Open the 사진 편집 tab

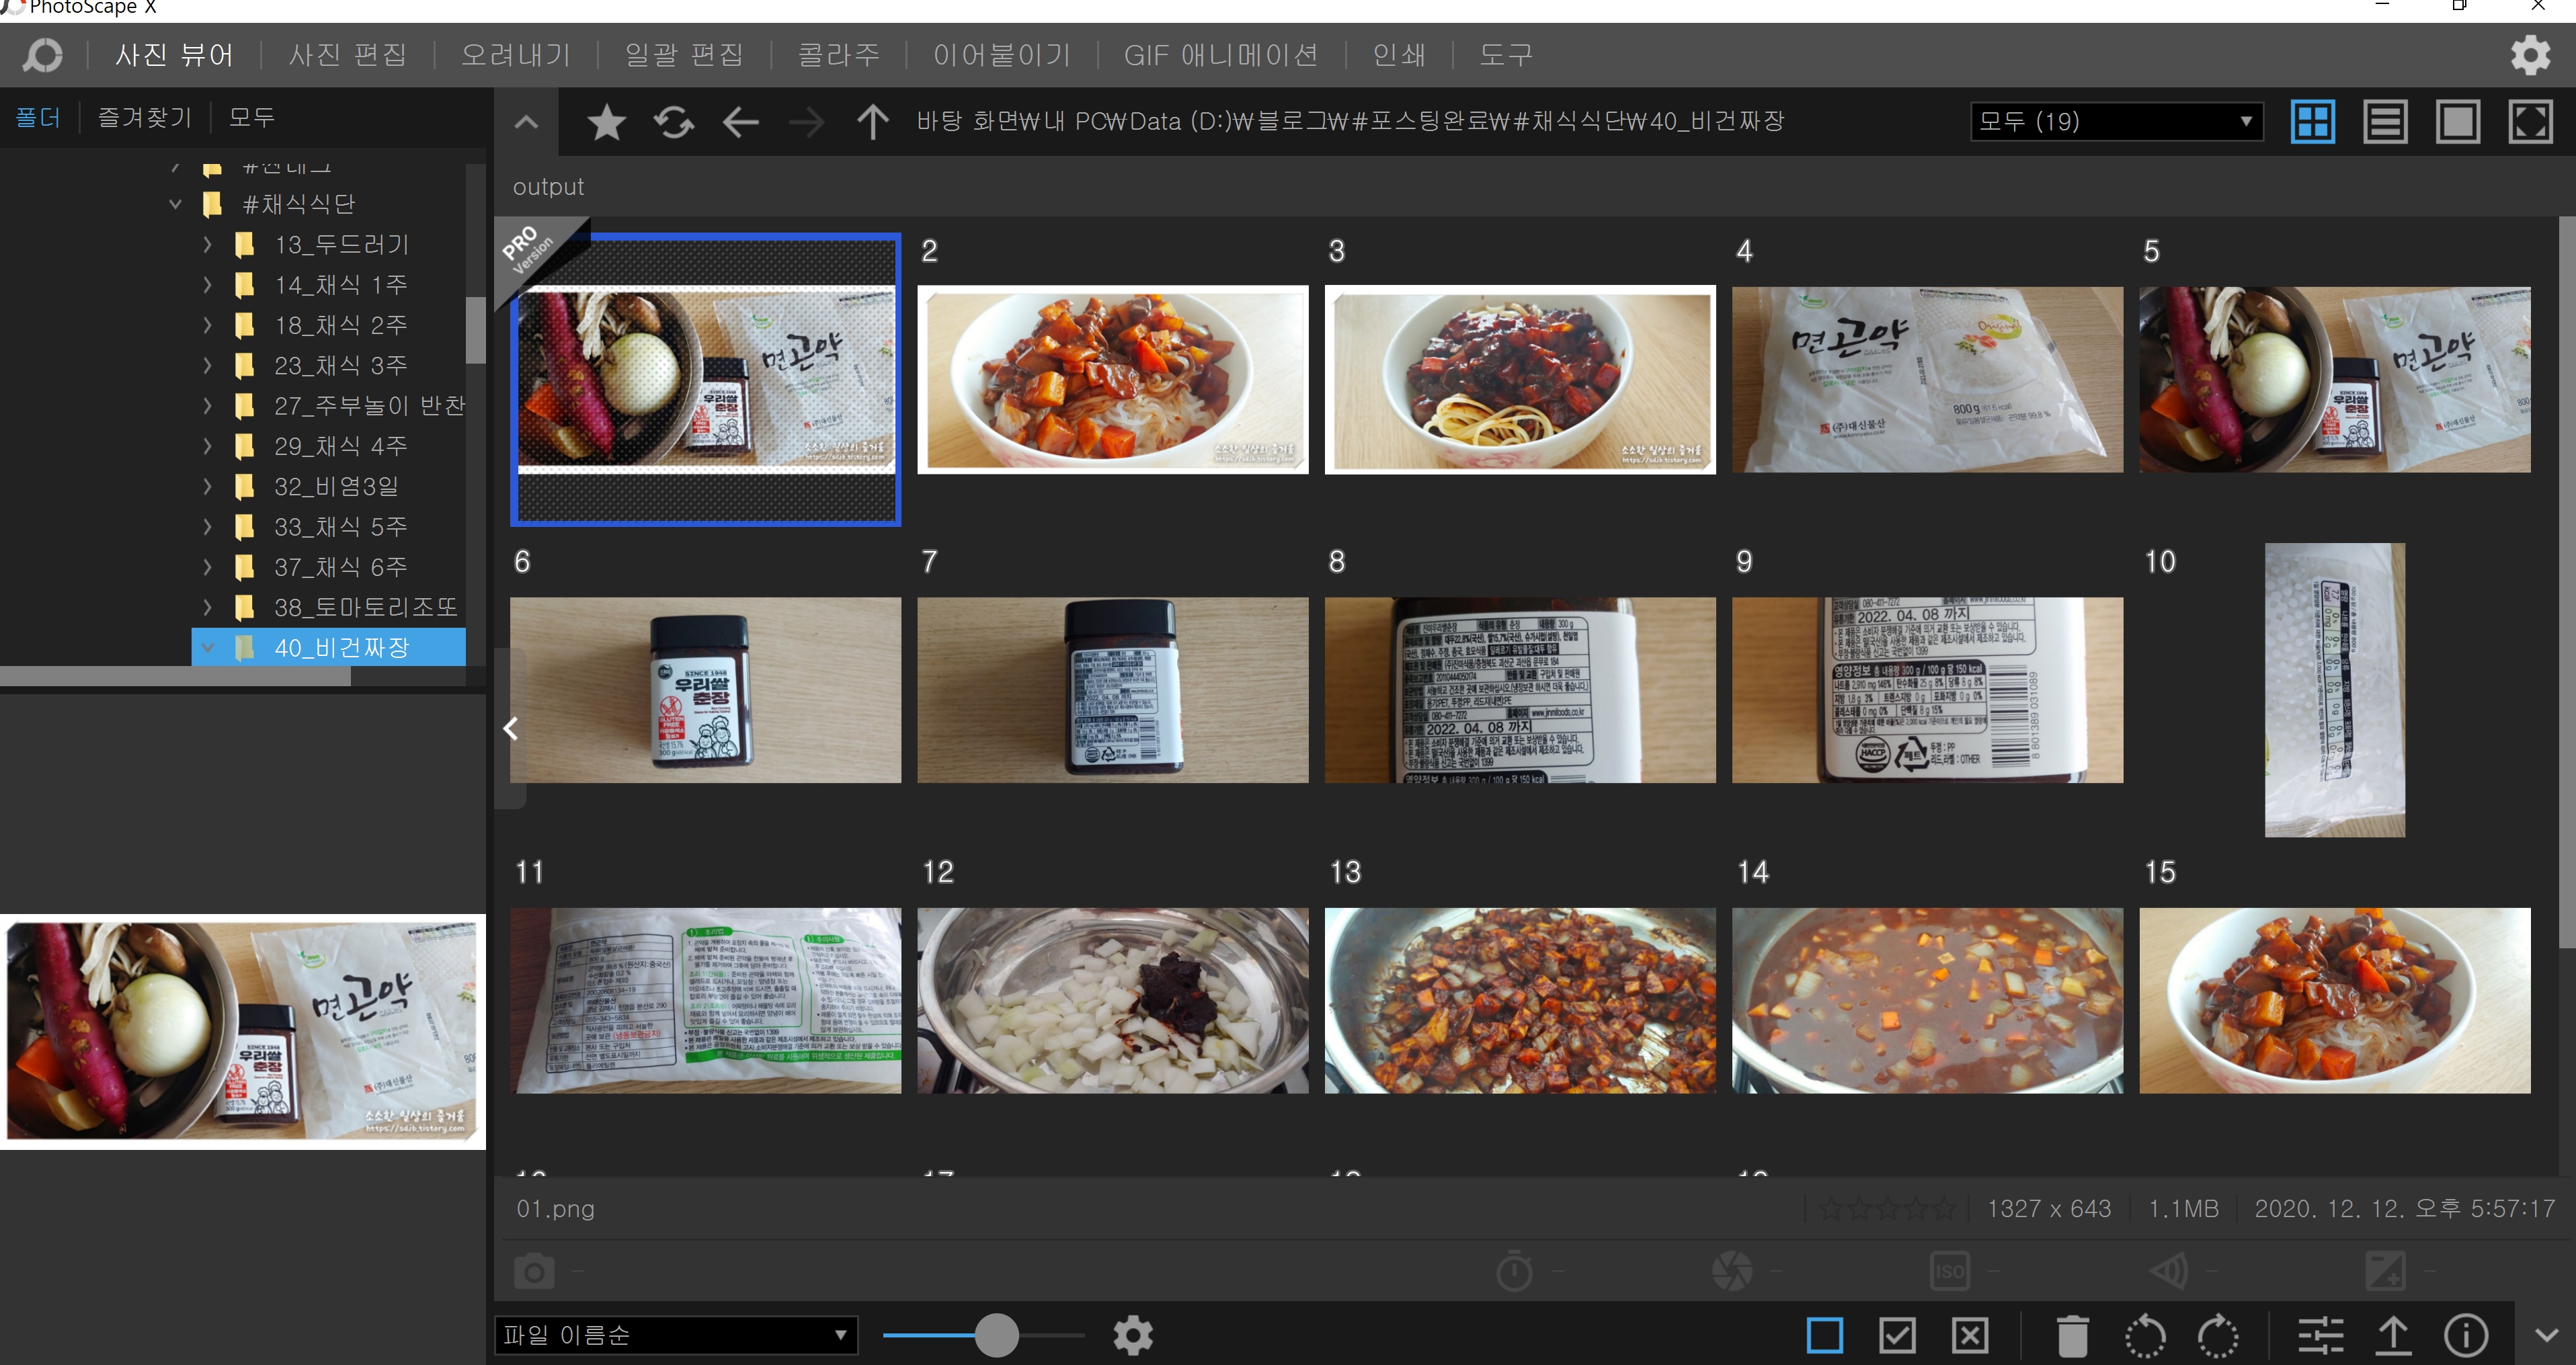coord(348,54)
